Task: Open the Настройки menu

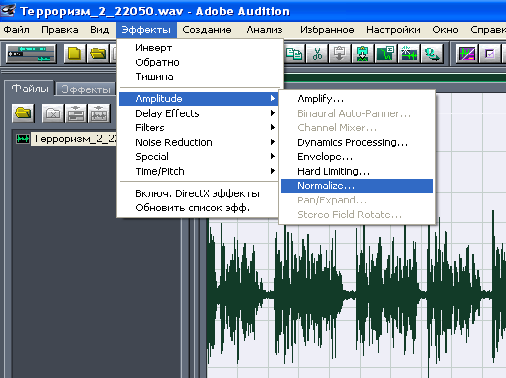Action: coord(393,30)
